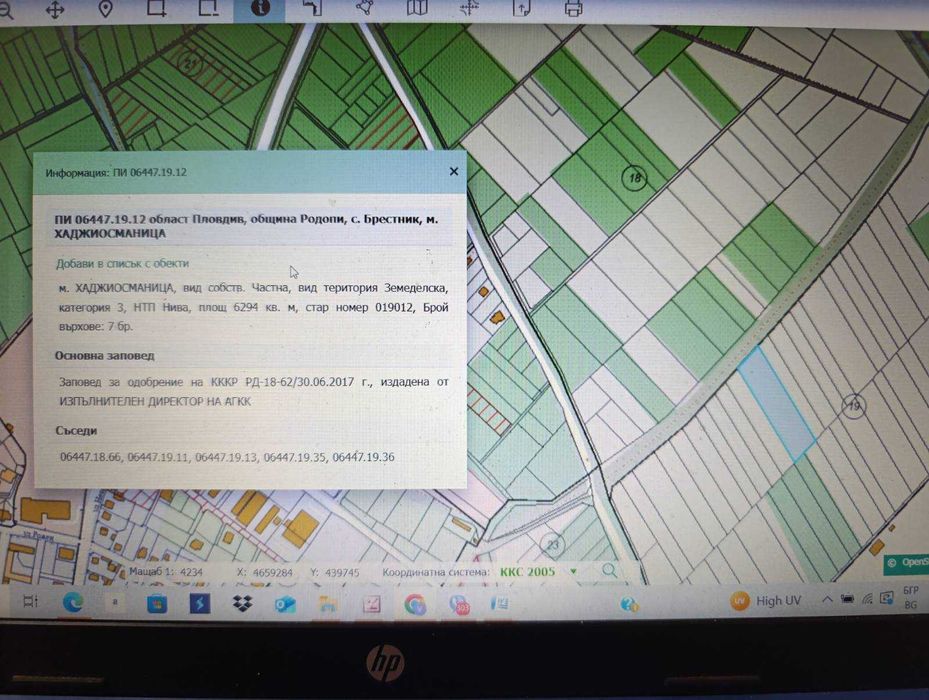Viewport: 929px width, 700px height.
Task: Open the map layers book icon
Action: coord(417,8)
